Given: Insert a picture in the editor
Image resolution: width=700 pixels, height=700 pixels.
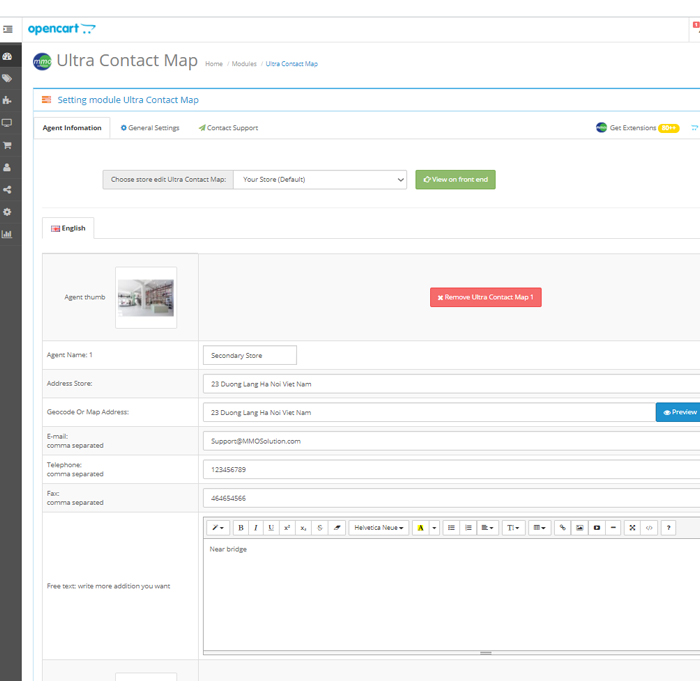Looking at the screenshot, I should click(579, 528).
